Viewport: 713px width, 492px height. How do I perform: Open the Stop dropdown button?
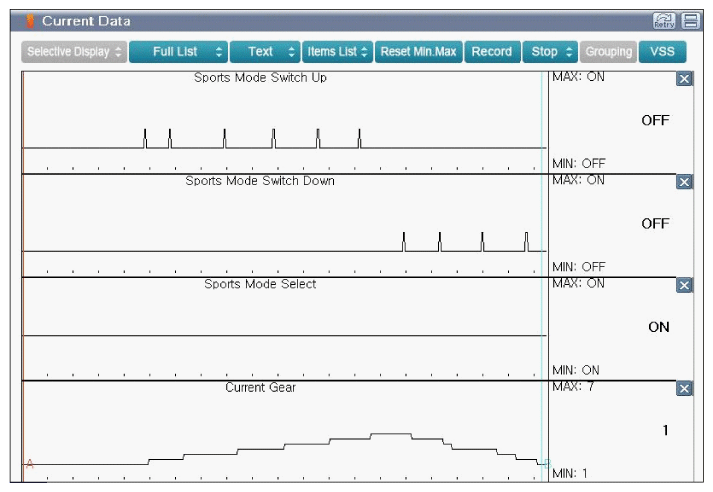[550, 52]
